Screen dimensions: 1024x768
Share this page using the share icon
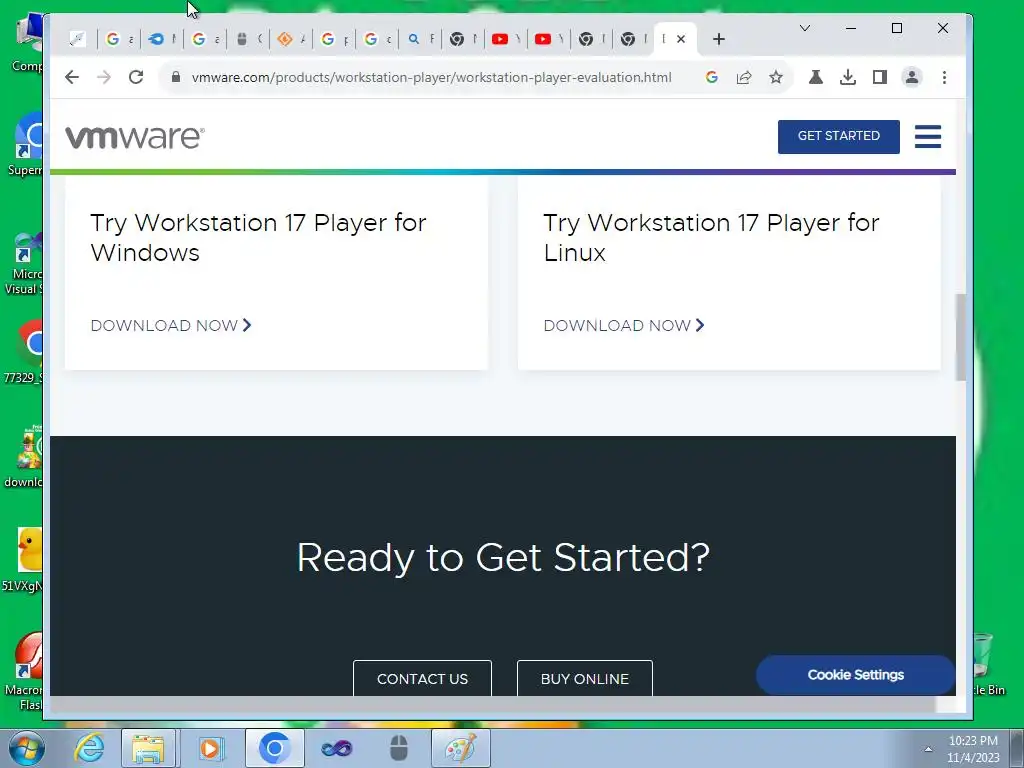tap(744, 77)
